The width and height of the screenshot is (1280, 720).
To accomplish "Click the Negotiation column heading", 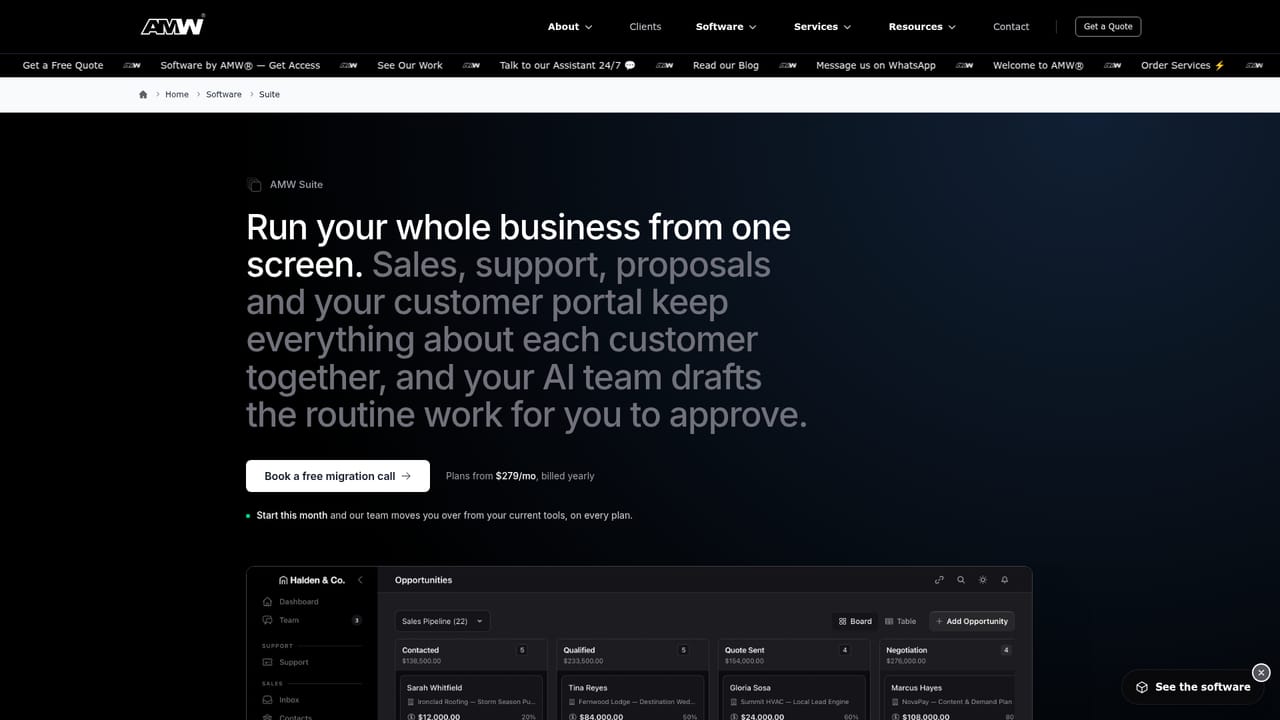I will coord(907,650).
